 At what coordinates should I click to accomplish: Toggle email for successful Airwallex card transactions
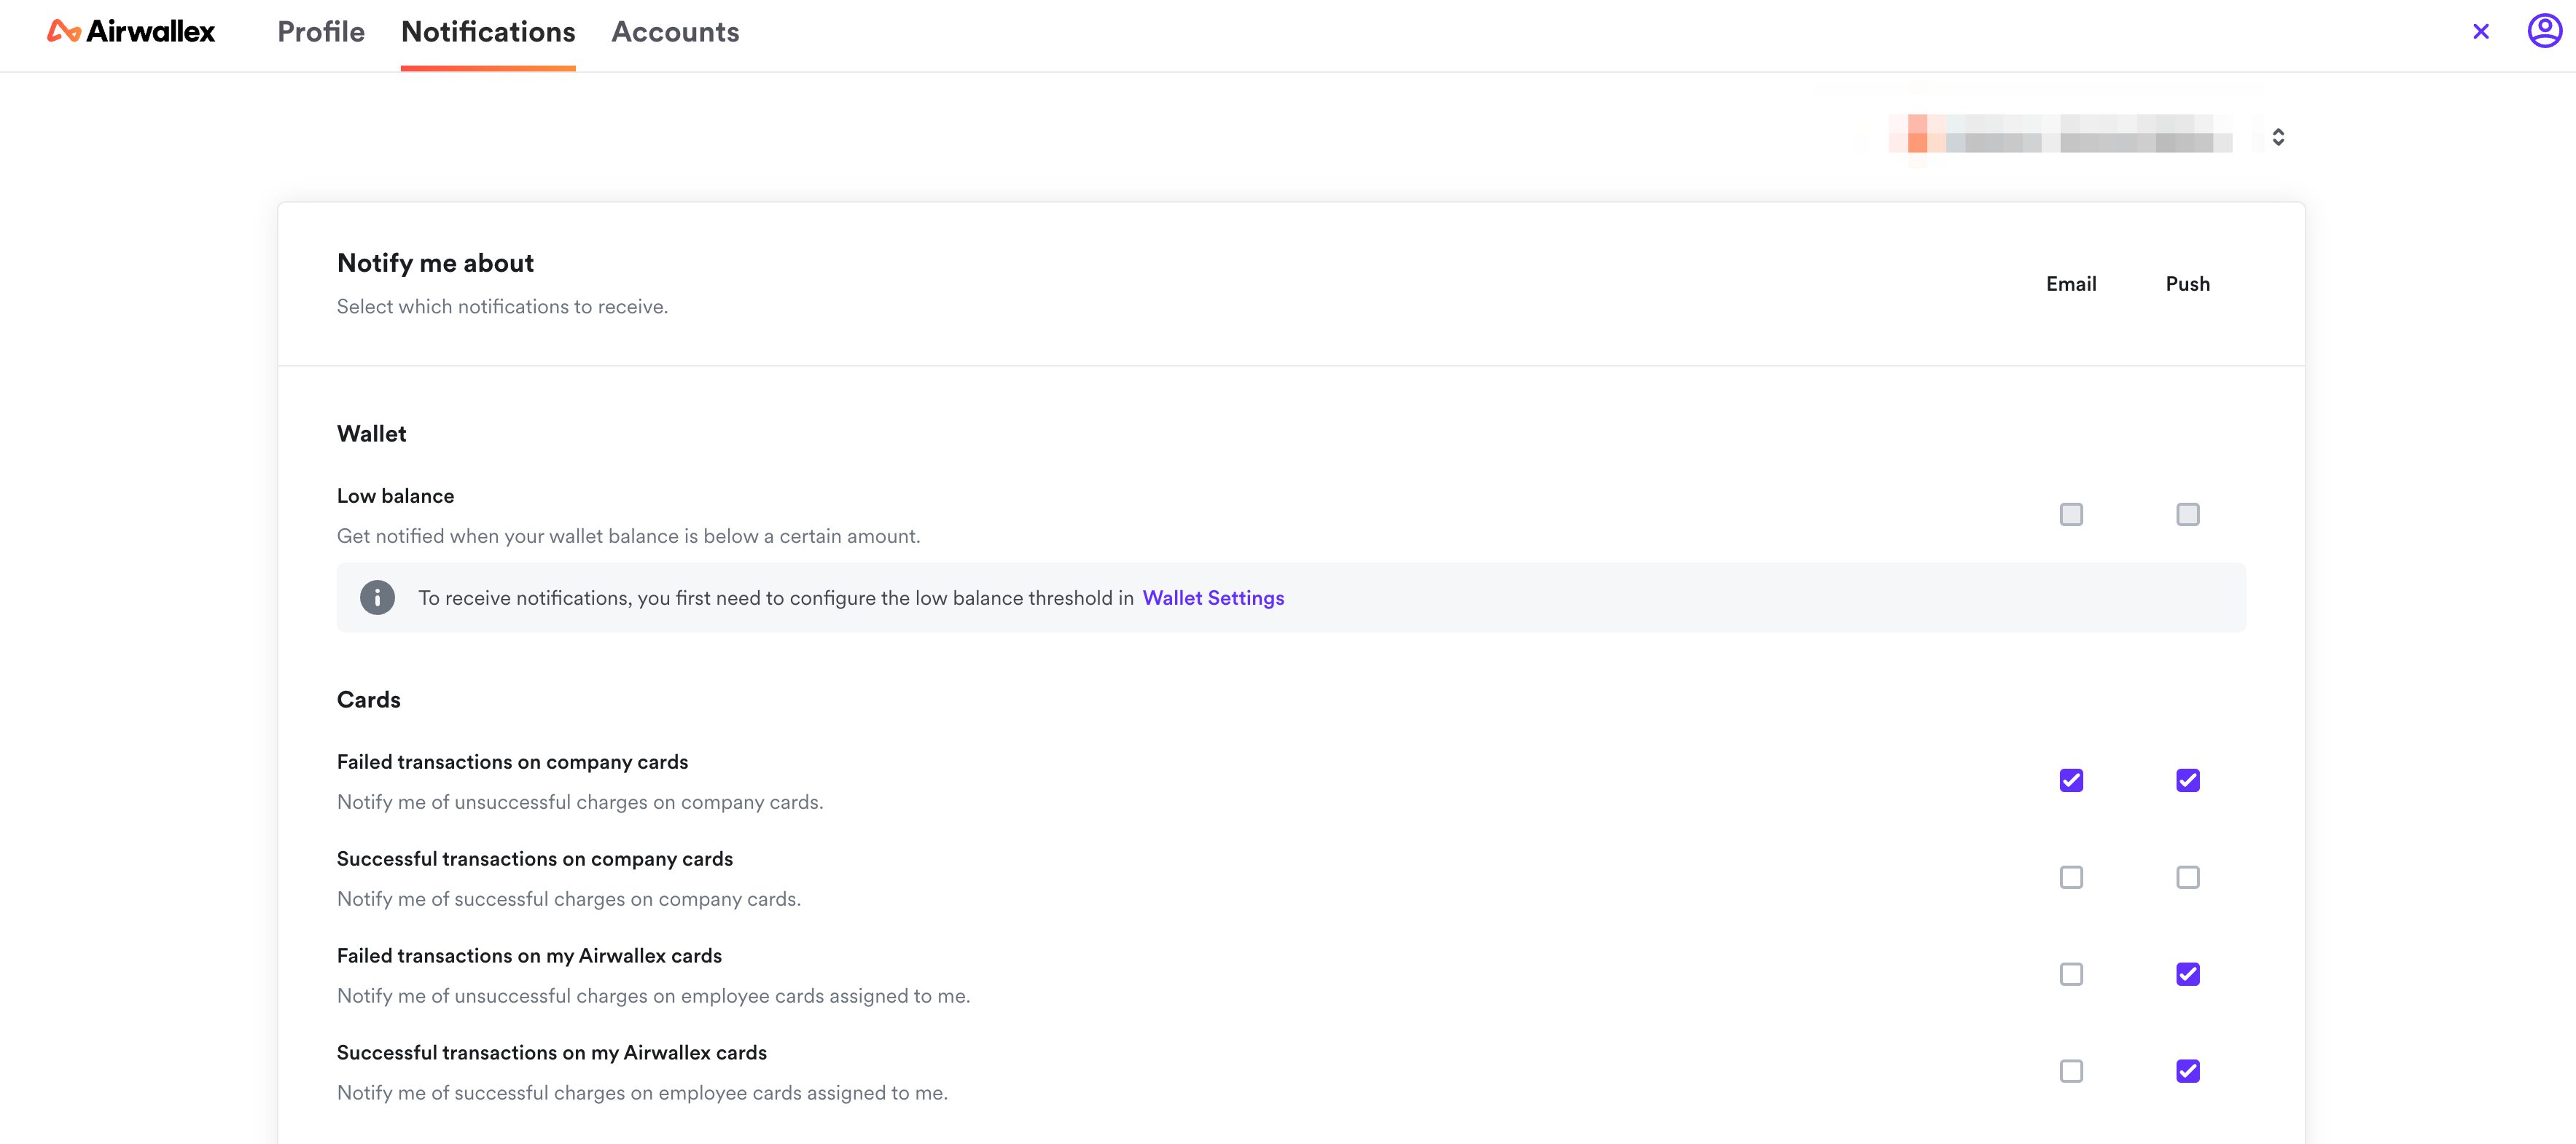[x=2072, y=1072]
